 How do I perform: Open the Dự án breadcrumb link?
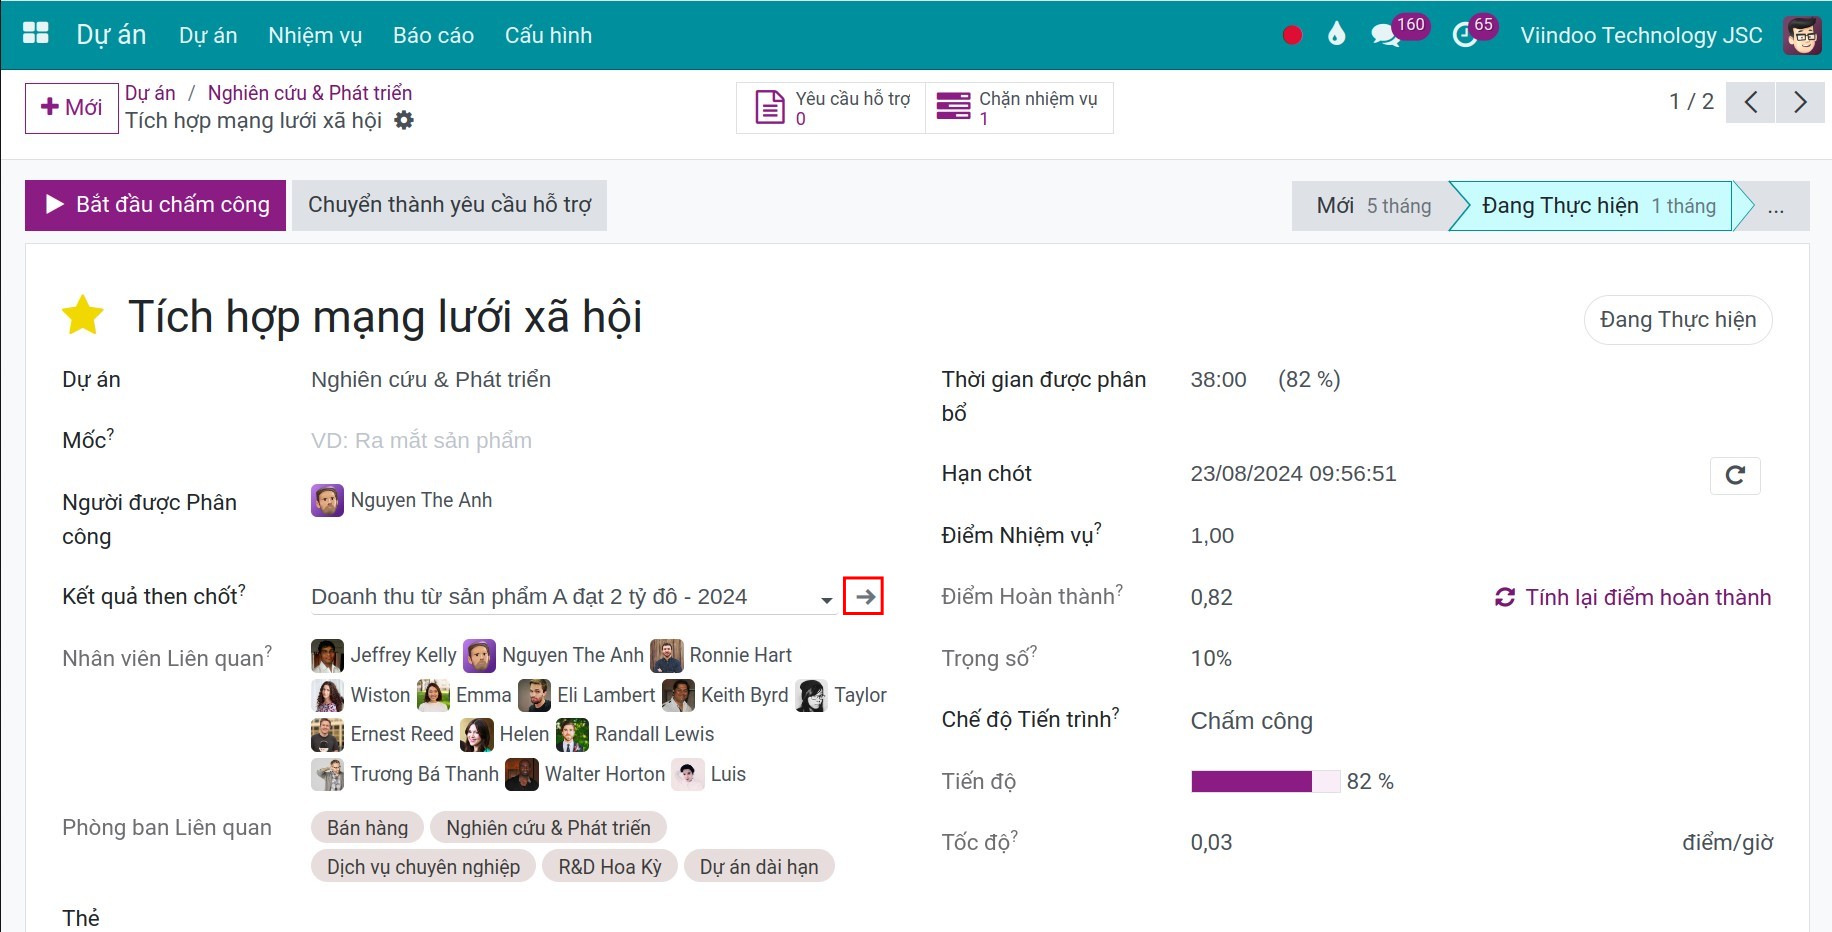[x=150, y=93]
